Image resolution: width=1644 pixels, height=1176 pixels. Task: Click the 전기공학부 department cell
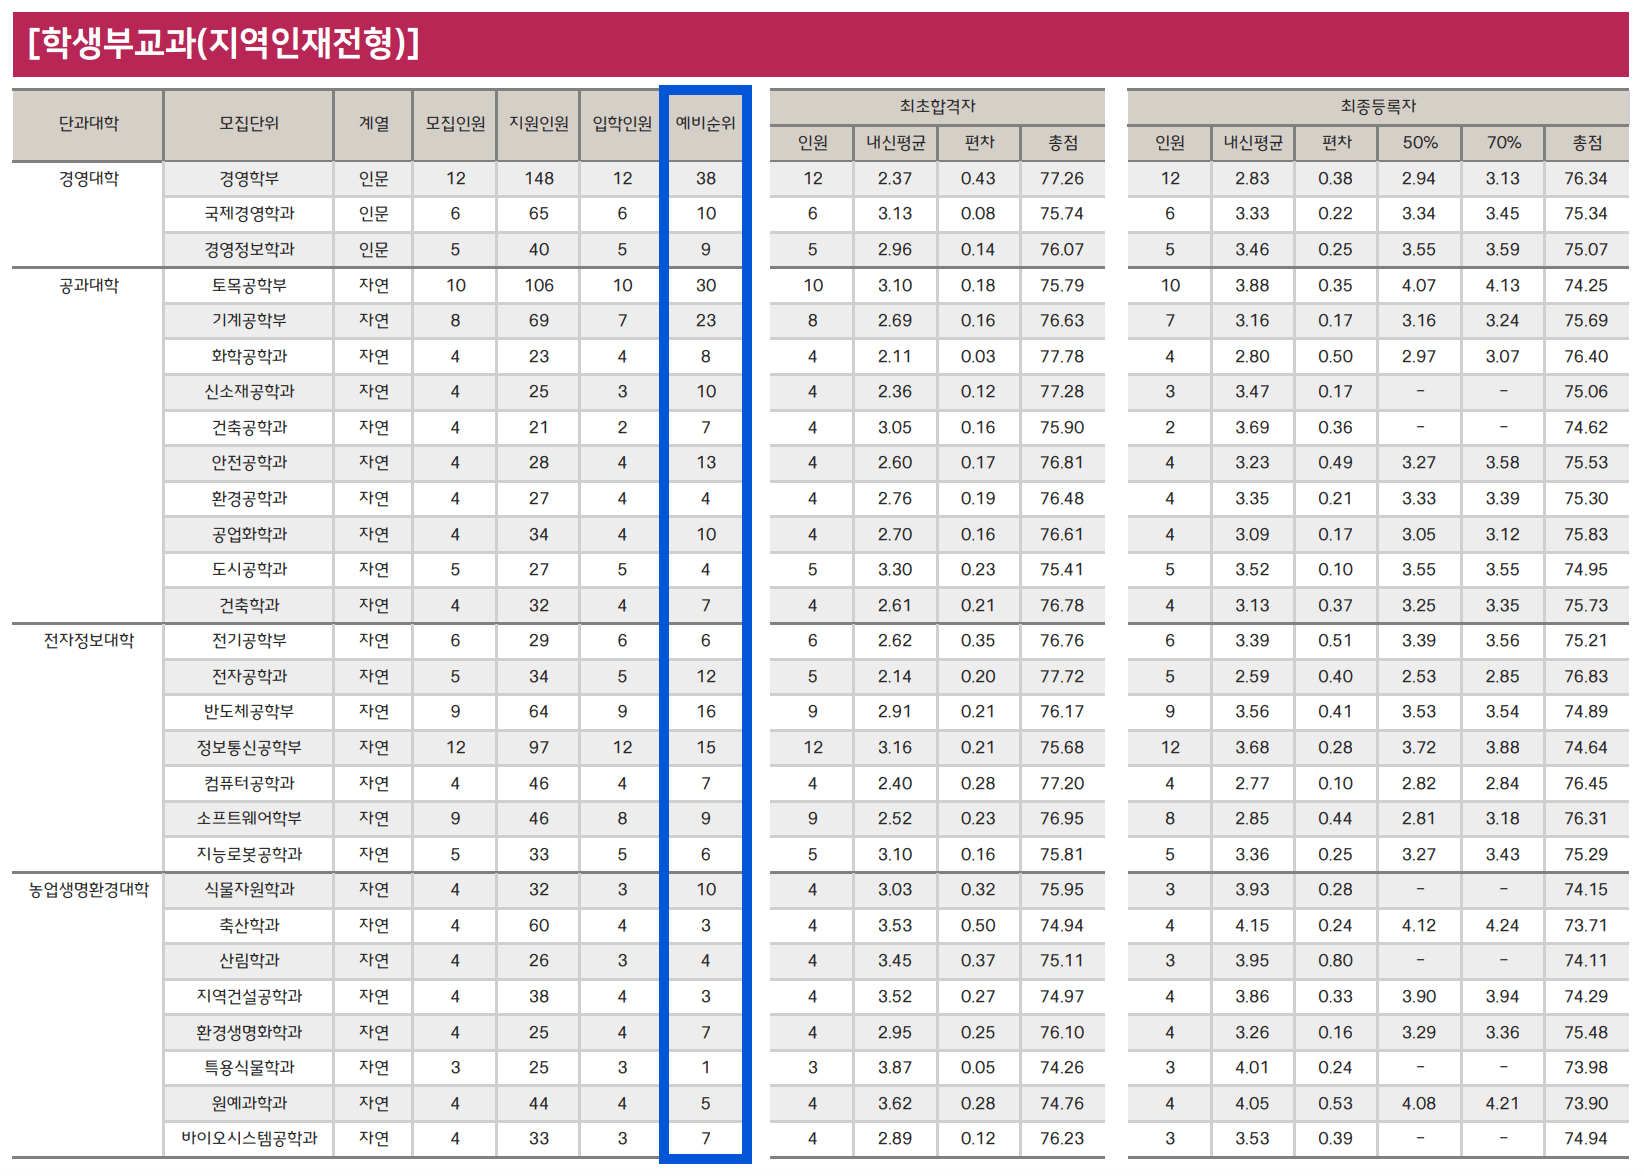249,641
